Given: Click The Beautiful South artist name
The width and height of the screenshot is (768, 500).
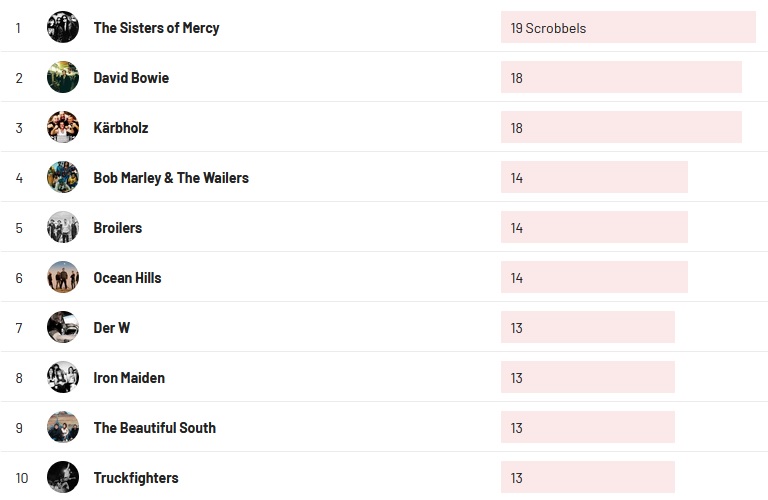Looking at the screenshot, I should click(x=154, y=428).
